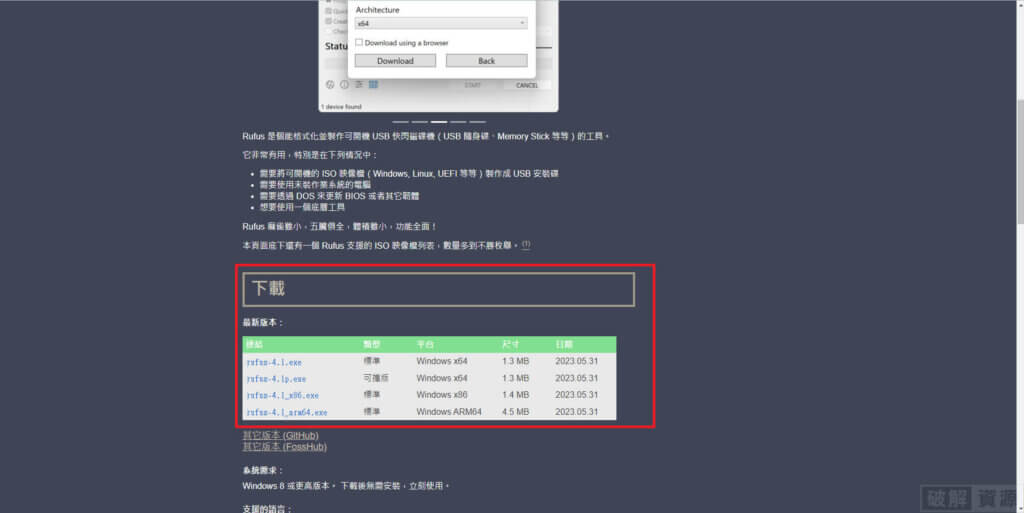Click the 1.4 MB size cell
Screen dimensions: 1024x513
515,395
